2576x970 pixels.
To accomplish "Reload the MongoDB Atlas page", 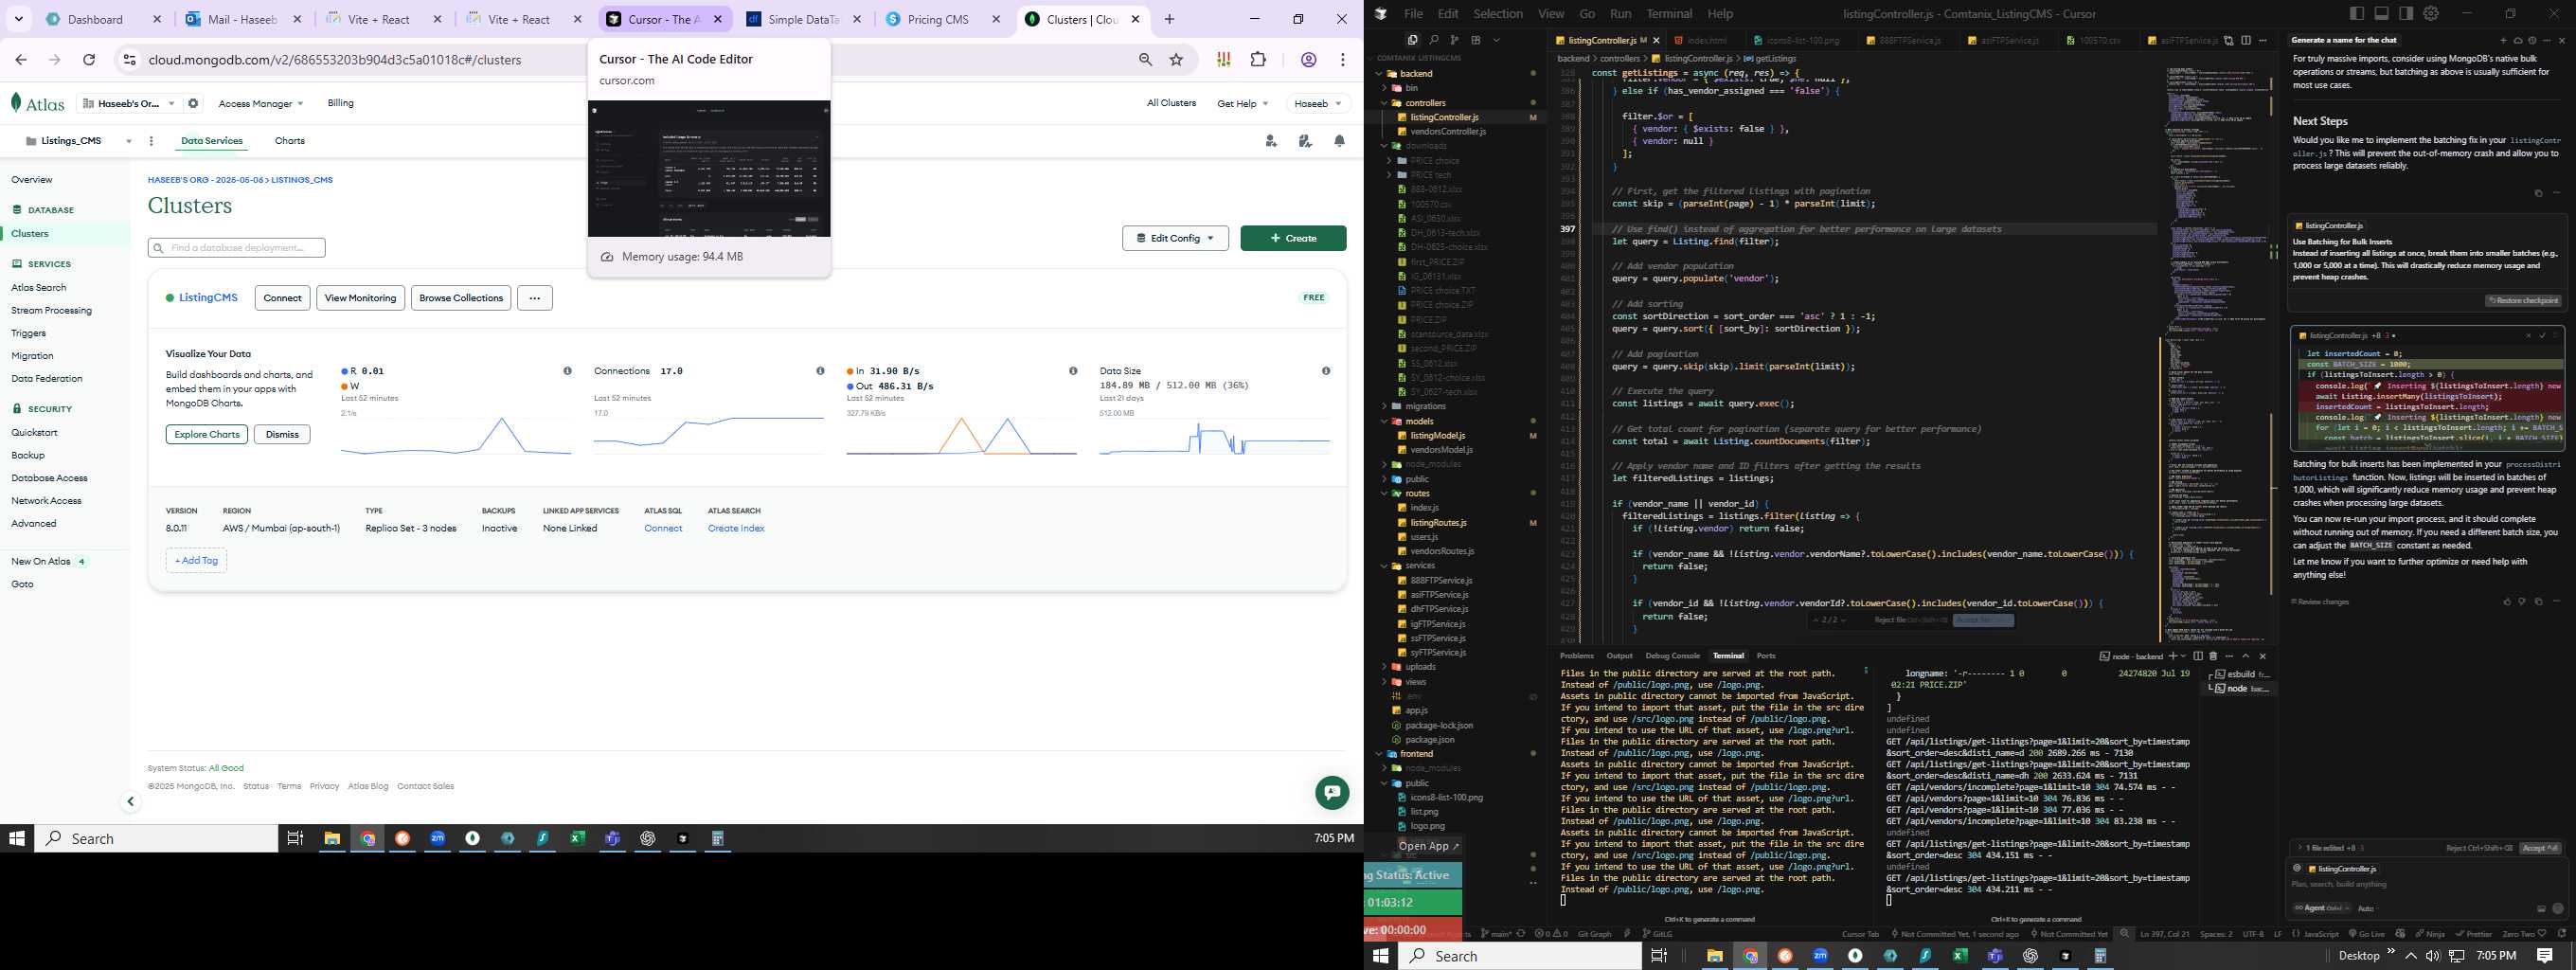I will coord(89,60).
